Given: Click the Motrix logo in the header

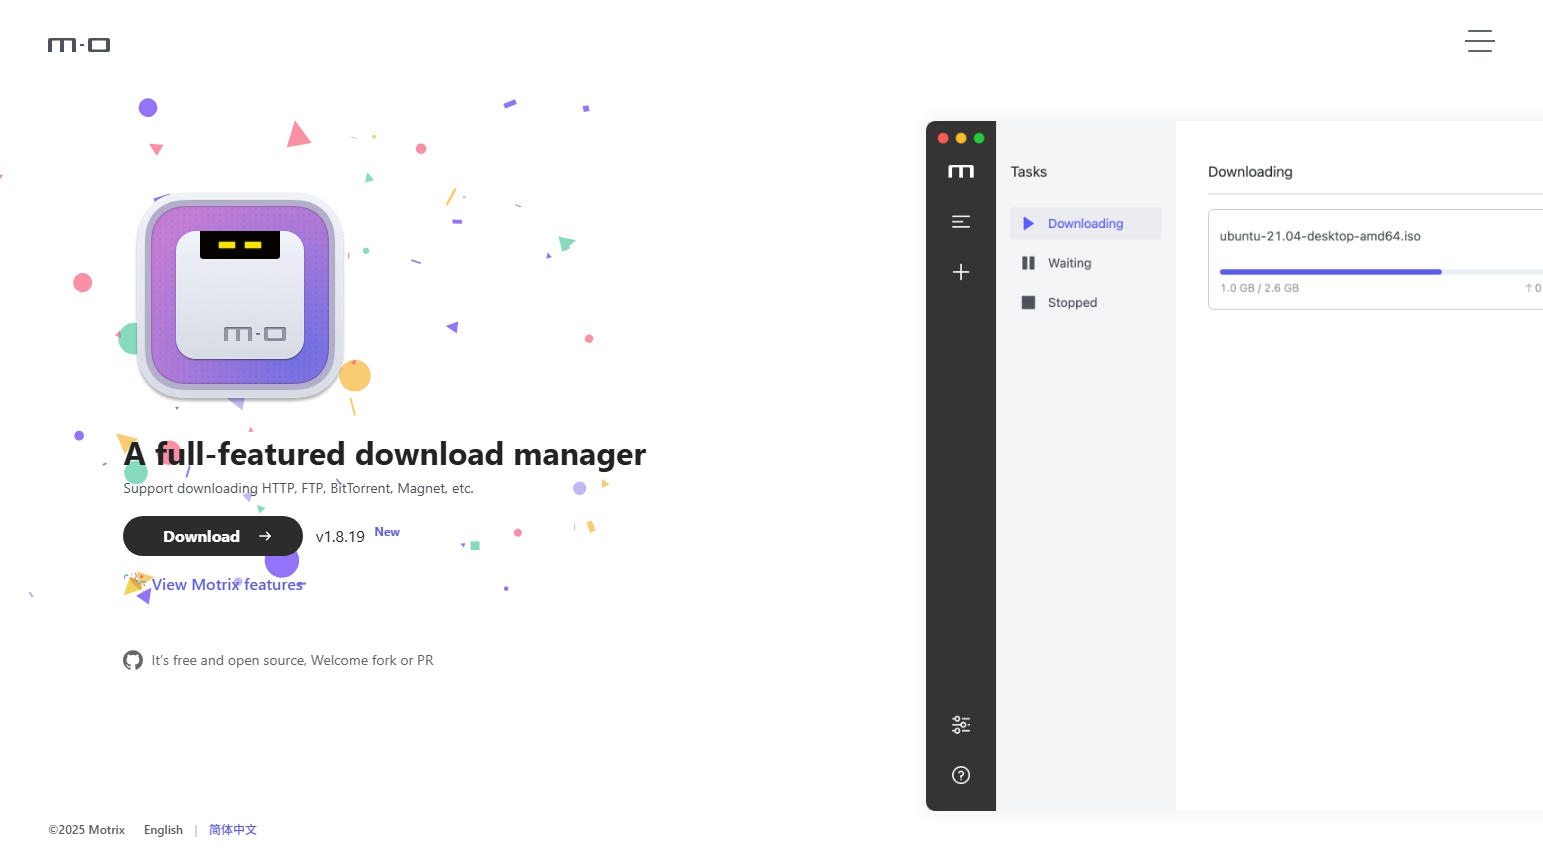Looking at the screenshot, I should coord(79,44).
